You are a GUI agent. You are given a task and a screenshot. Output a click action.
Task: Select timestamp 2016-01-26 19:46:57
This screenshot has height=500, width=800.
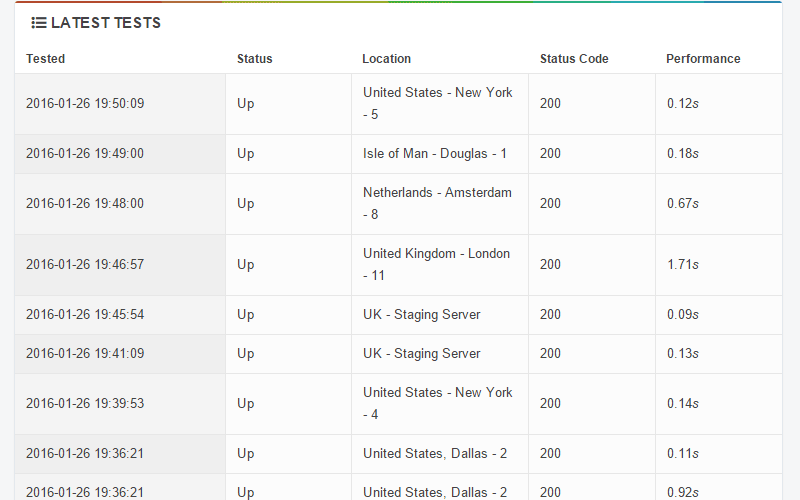(x=85, y=265)
